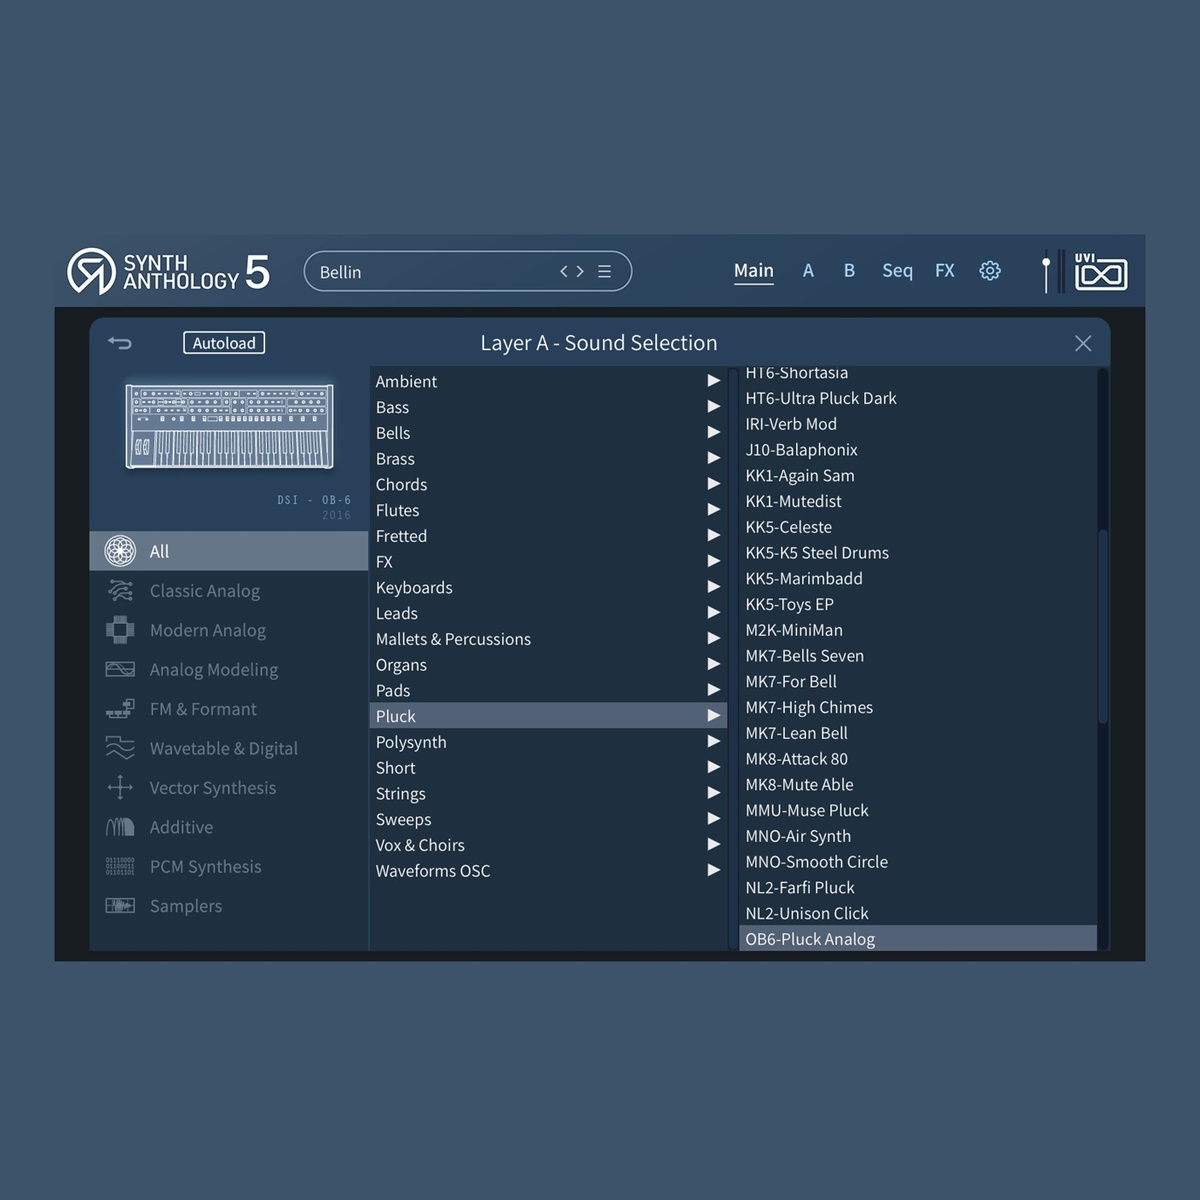The width and height of the screenshot is (1200, 1200).
Task: Select MK7-High Chimes sound
Action: [x=918, y=707]
